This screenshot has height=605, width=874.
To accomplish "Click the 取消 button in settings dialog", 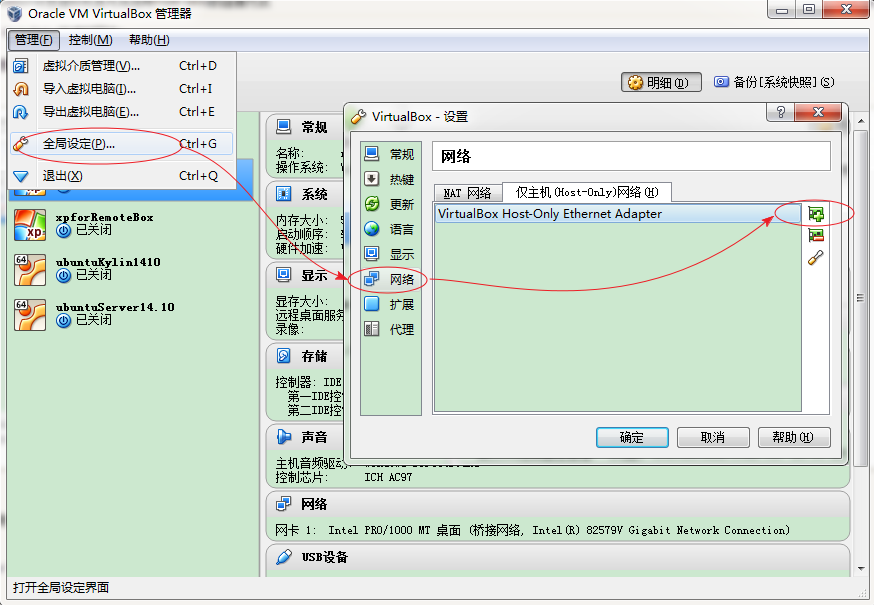I will pos(713,438).
